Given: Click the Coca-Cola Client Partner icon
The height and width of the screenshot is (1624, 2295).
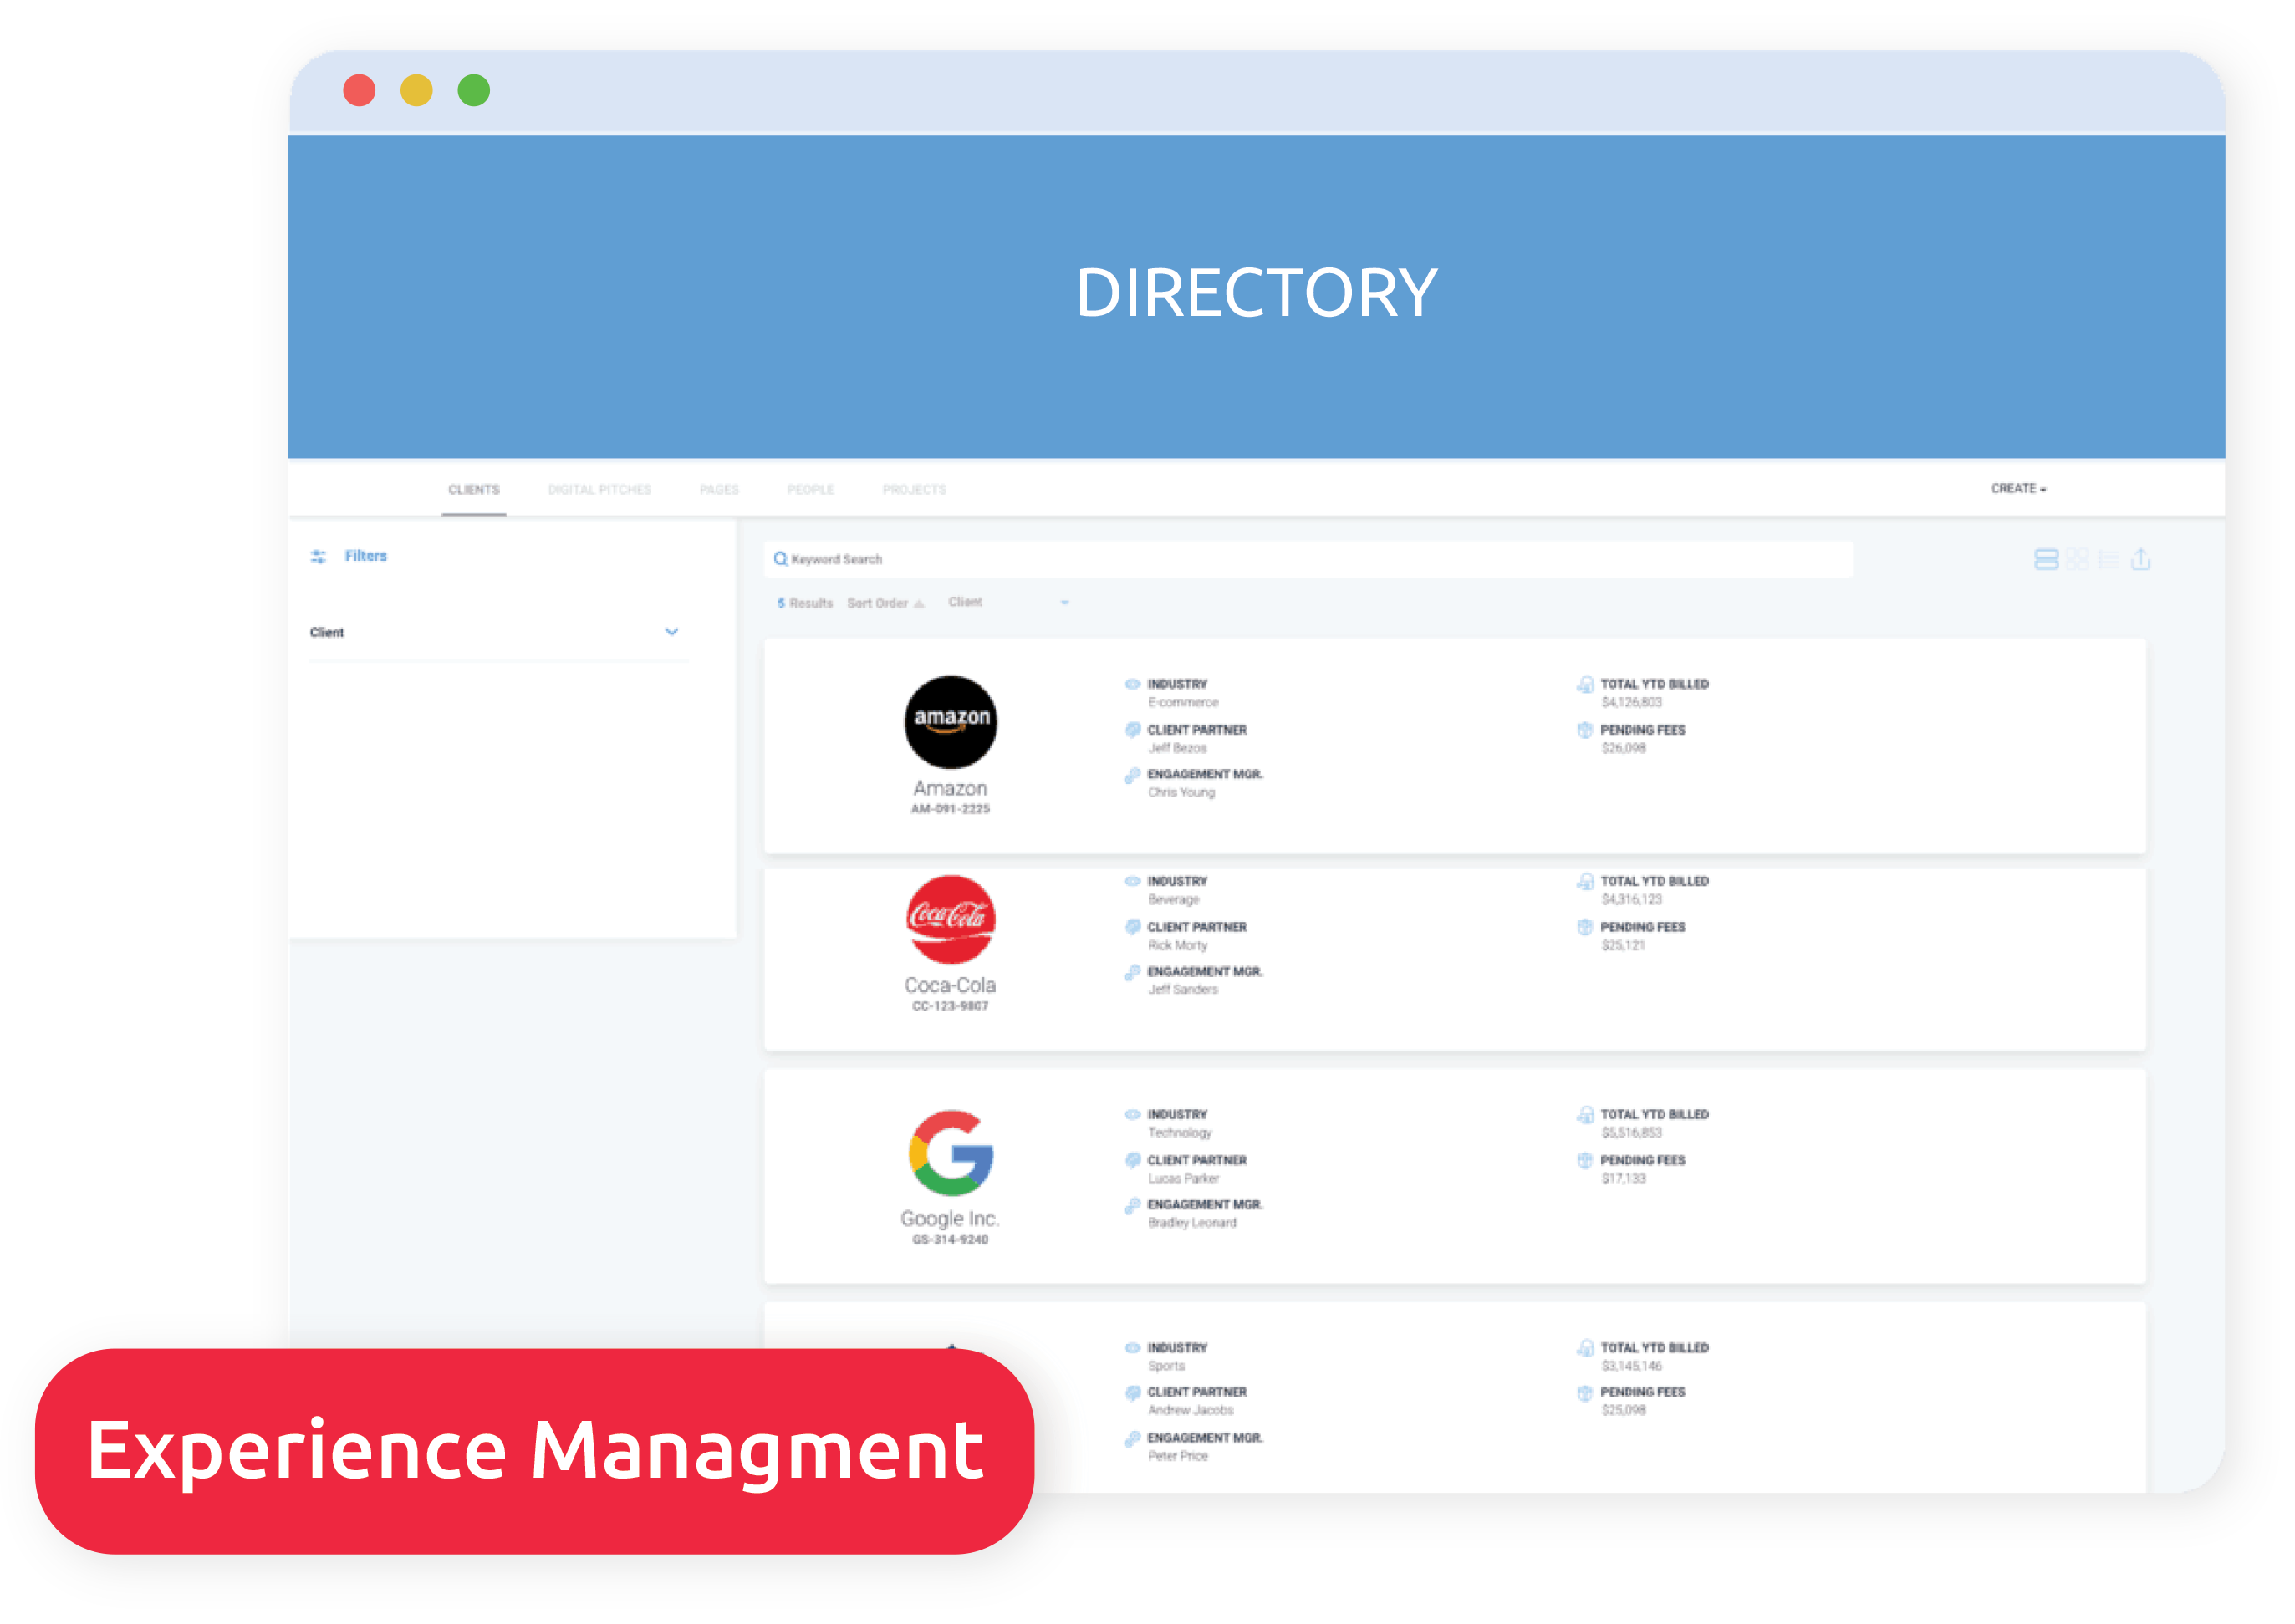Looking at the screenshot, I should (x=1132, y=927).
